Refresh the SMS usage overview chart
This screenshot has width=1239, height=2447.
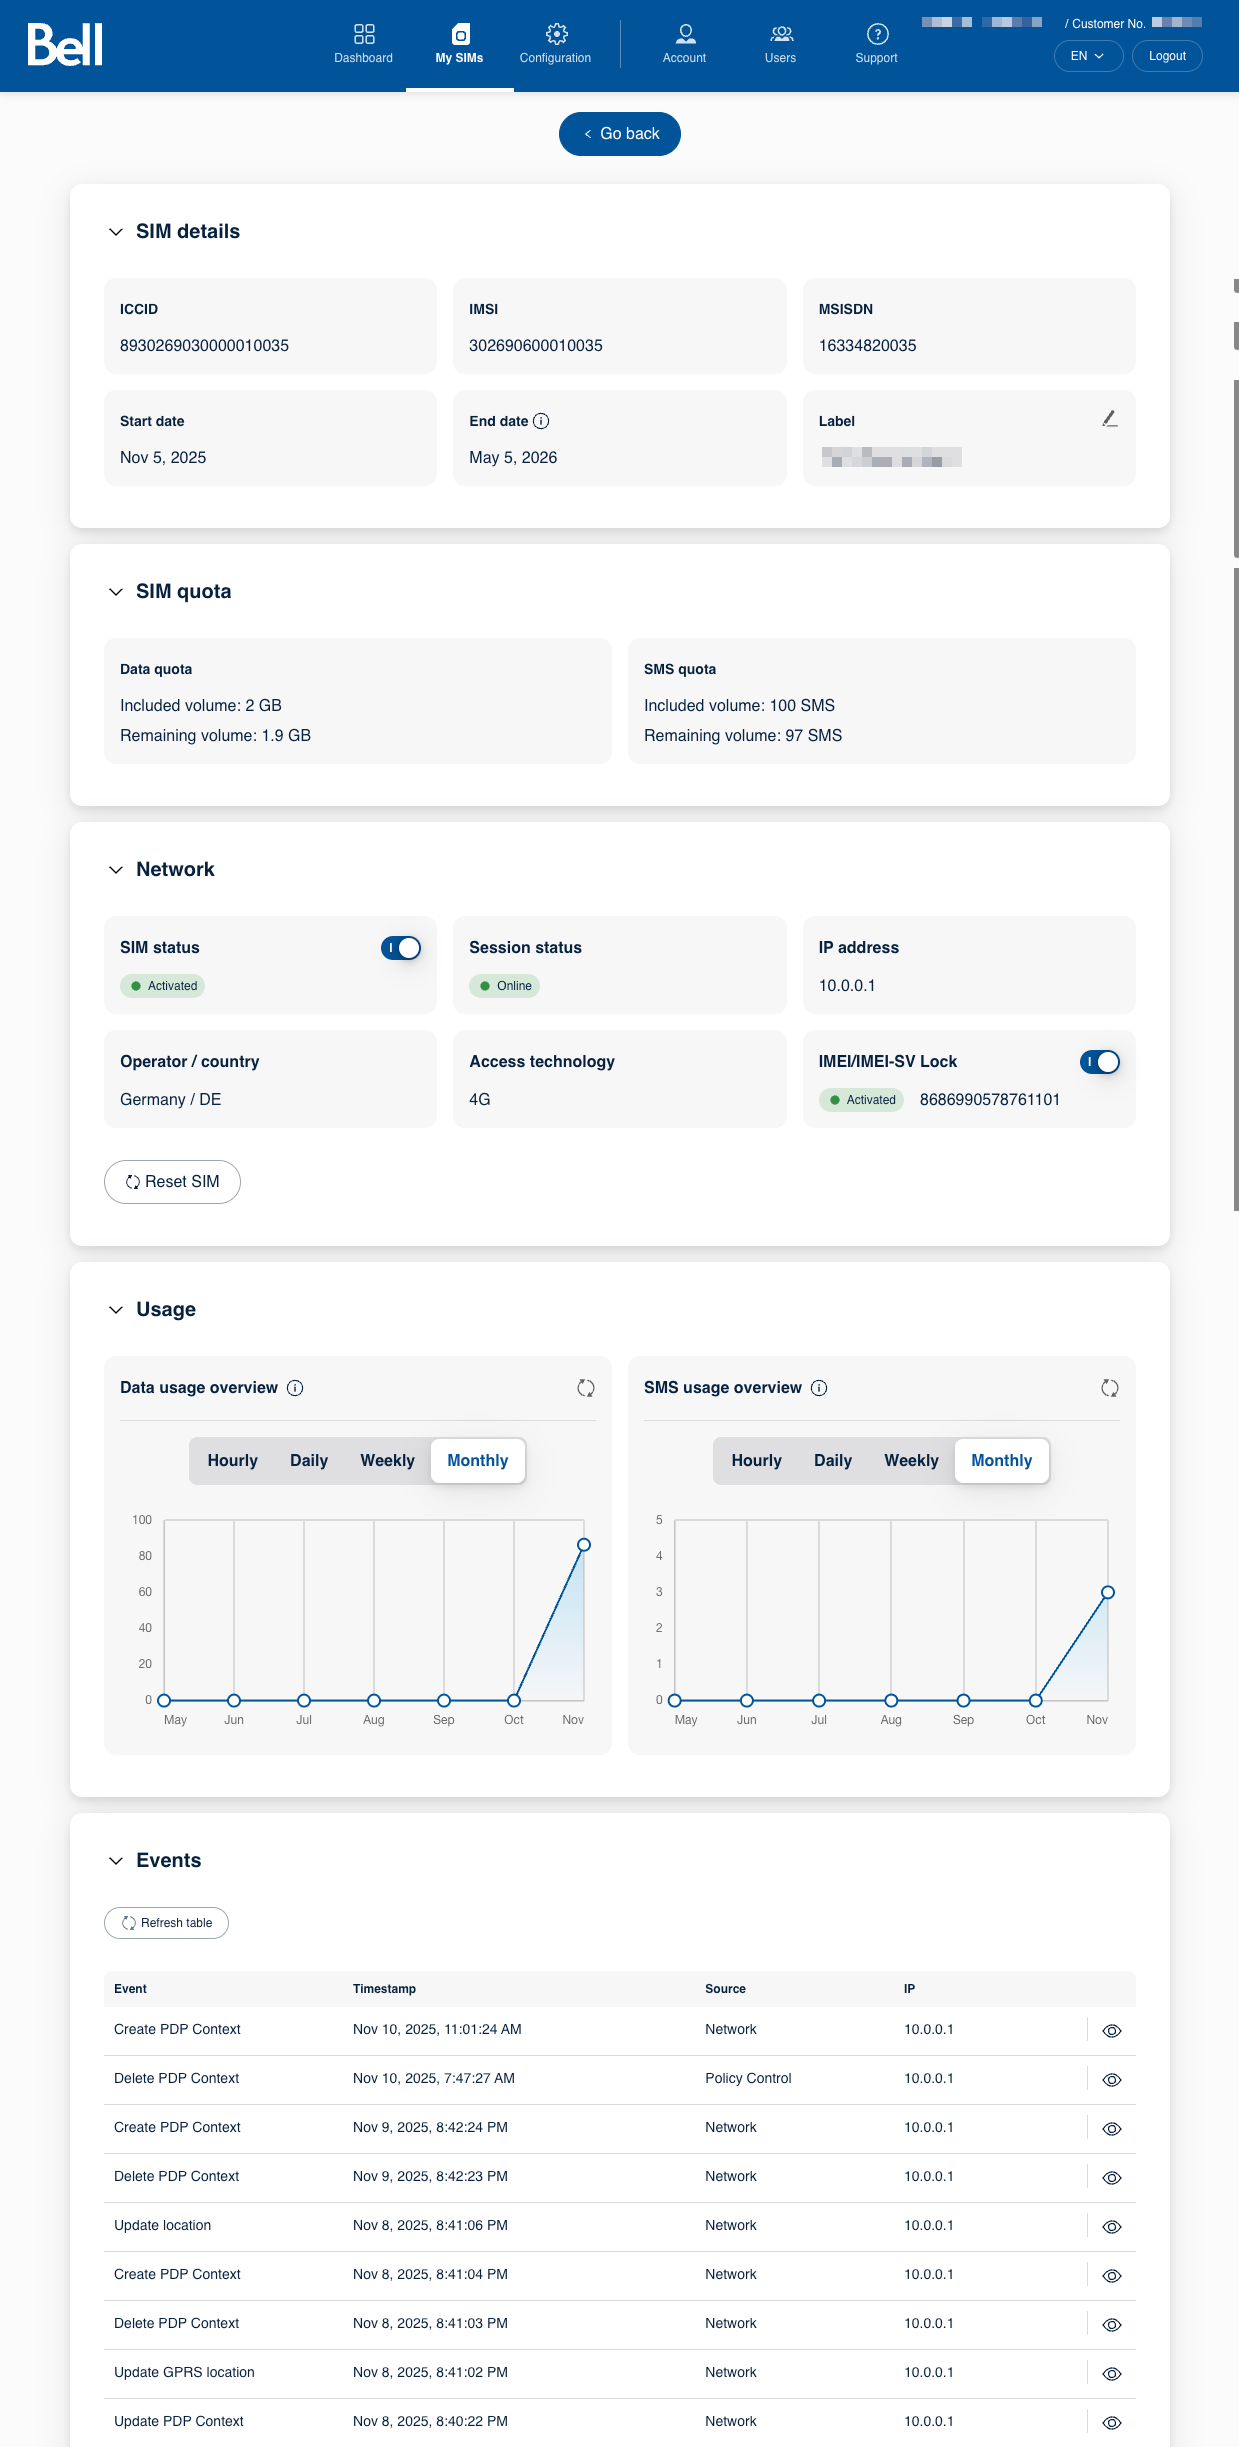click(x=1109, y=1388)
